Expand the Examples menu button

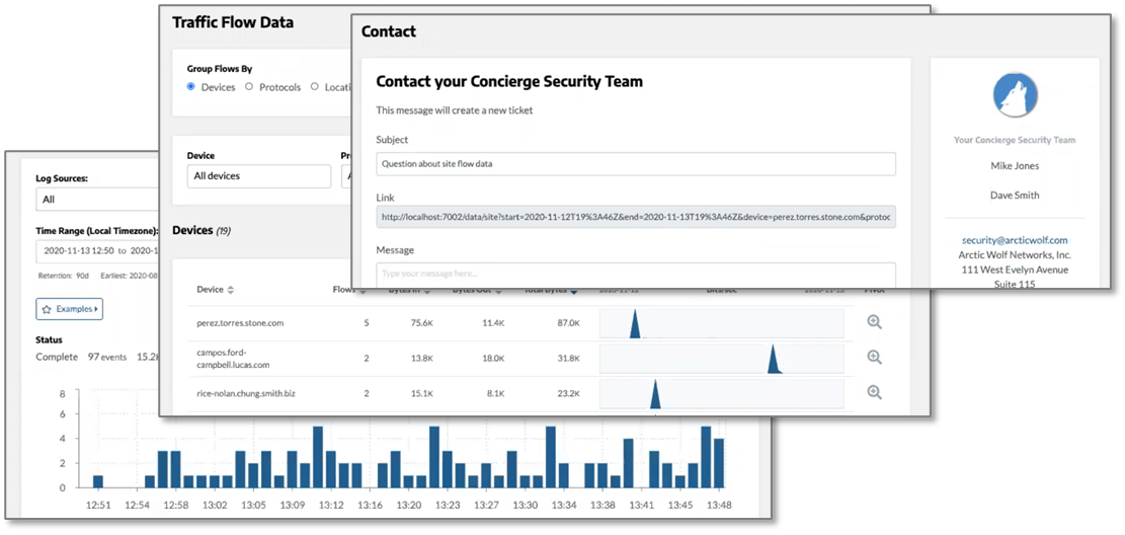69,309
